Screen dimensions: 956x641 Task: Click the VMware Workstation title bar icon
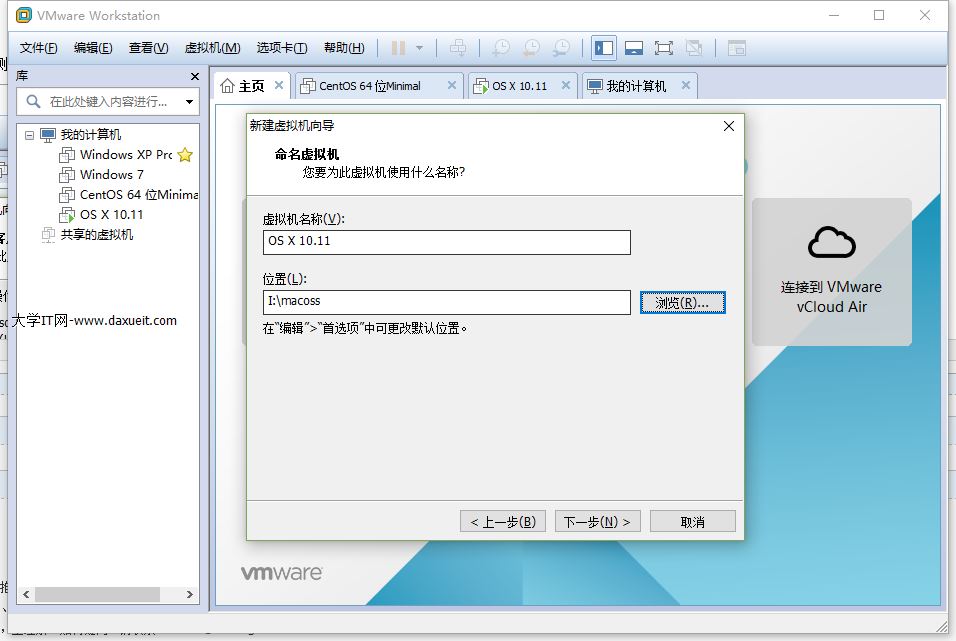[24, 15]
